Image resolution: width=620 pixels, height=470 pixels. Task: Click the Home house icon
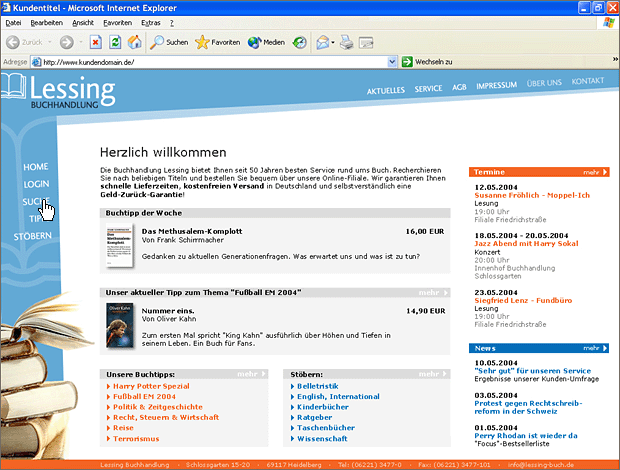pyautogui.click(x=134, y=42)
